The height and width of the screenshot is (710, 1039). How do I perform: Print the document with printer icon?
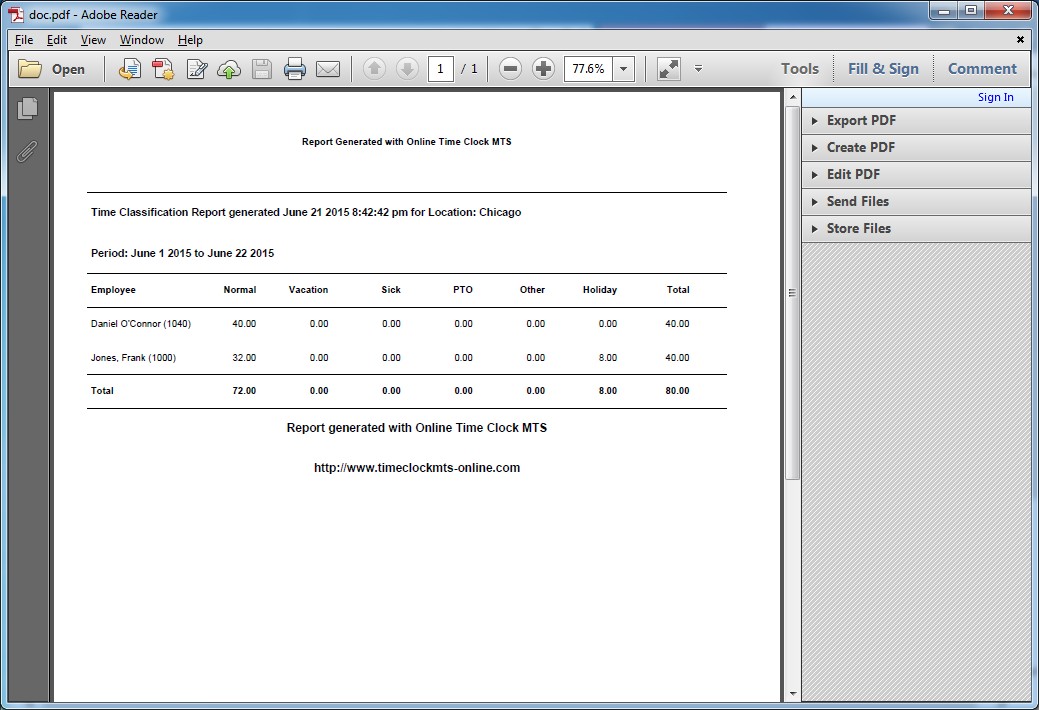point(295,69)
